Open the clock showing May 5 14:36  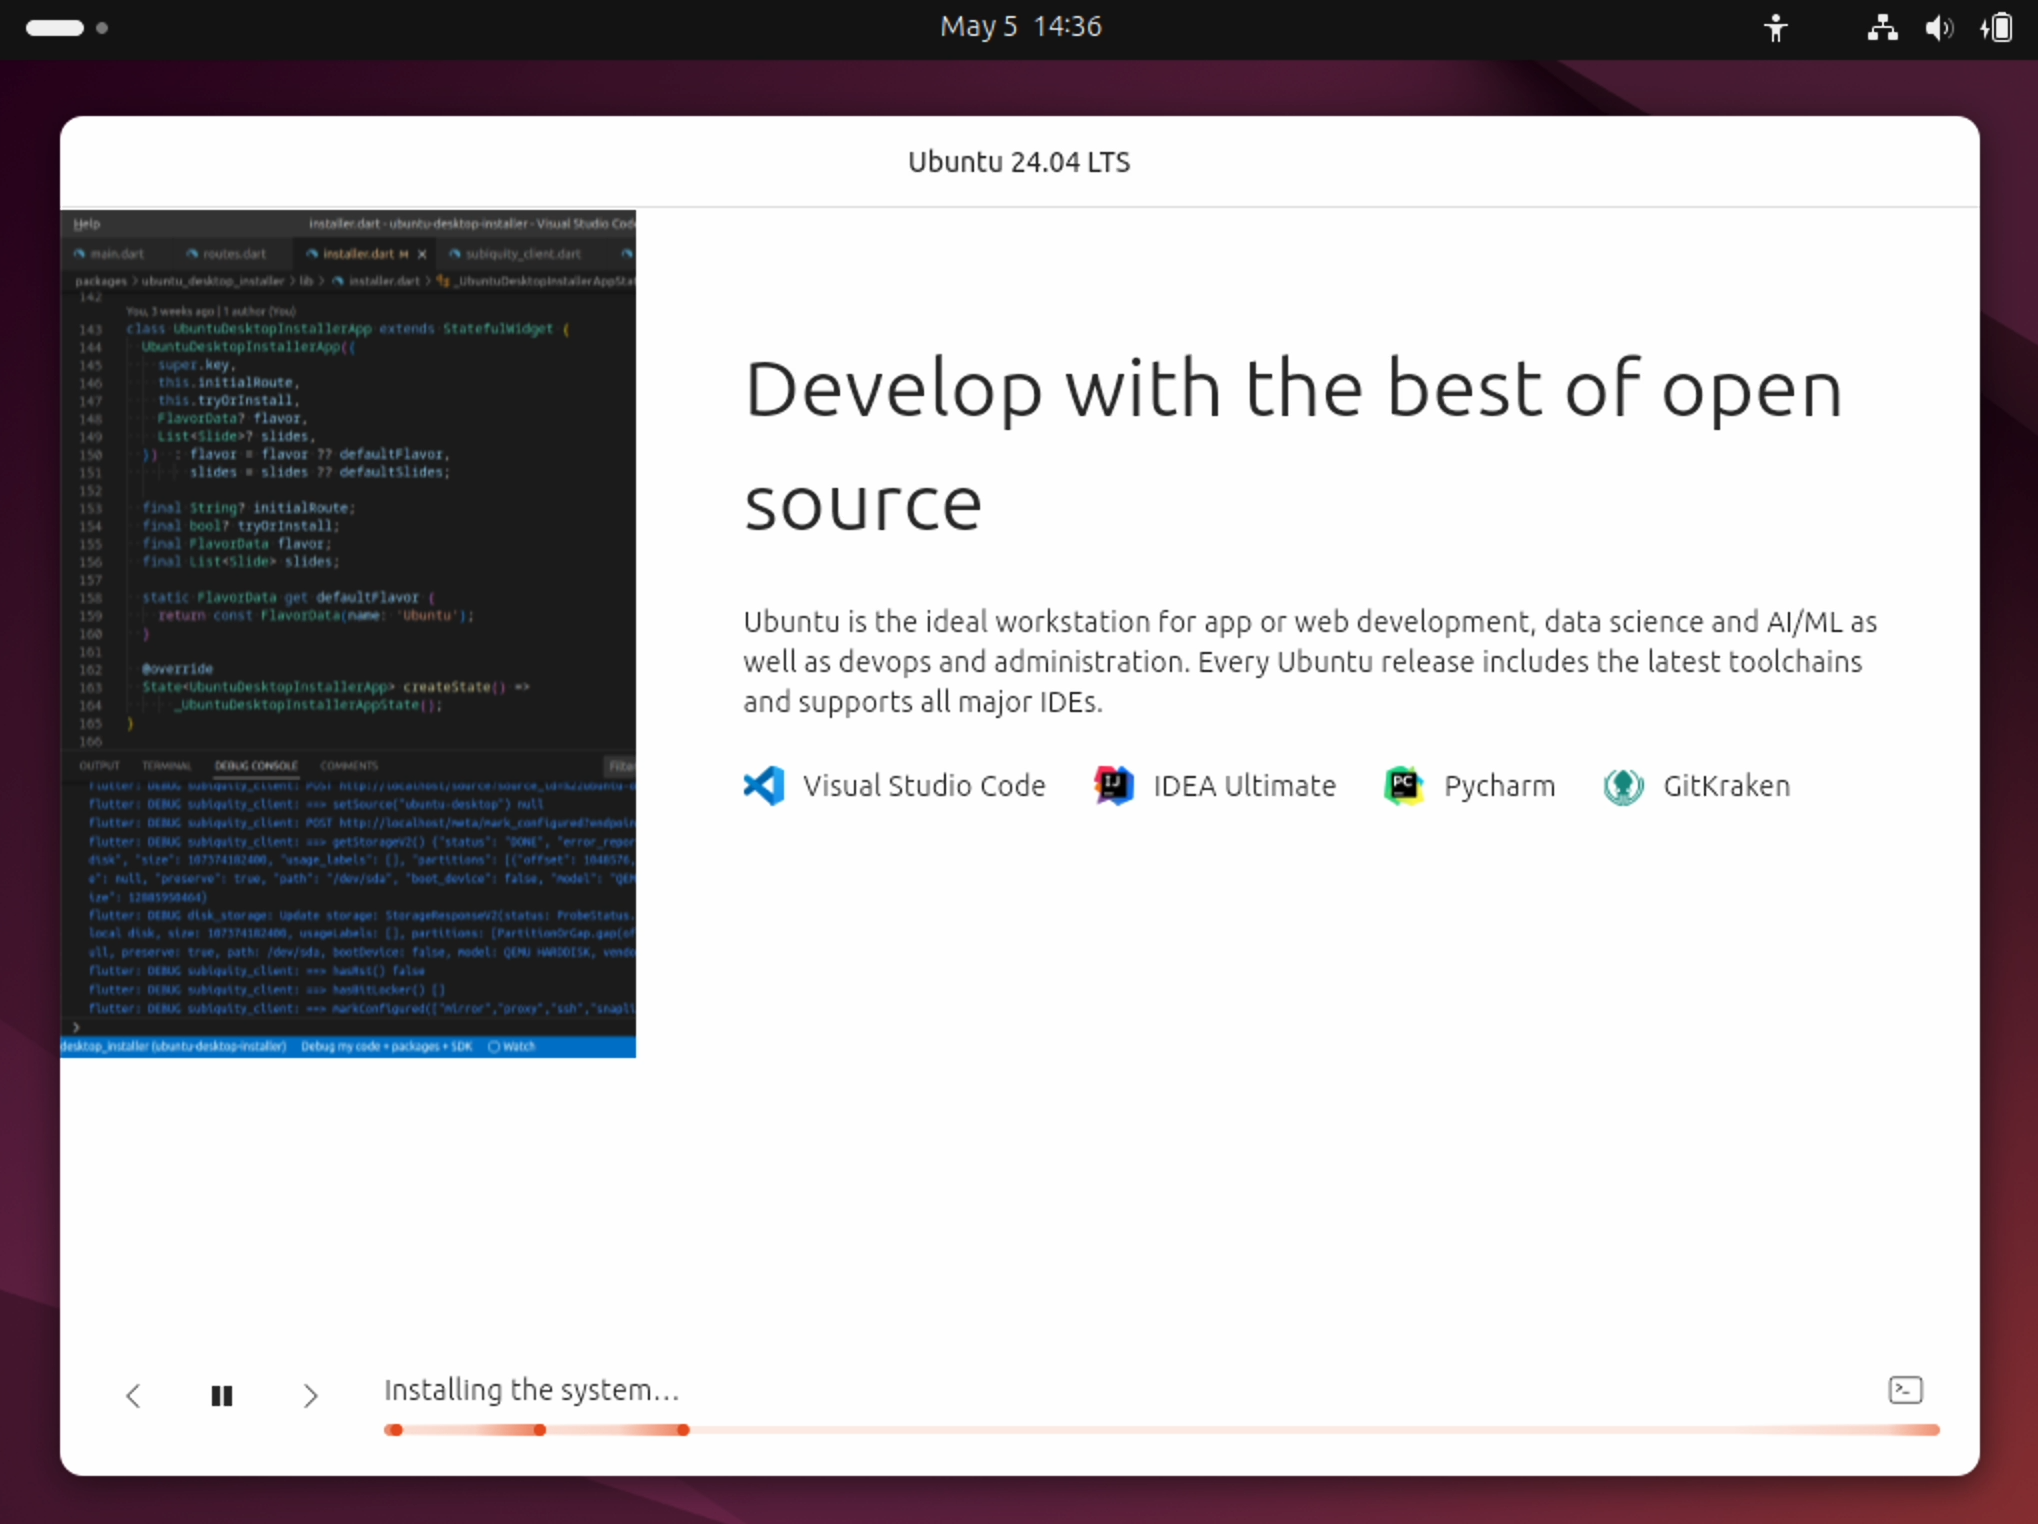click(1020, 26)
